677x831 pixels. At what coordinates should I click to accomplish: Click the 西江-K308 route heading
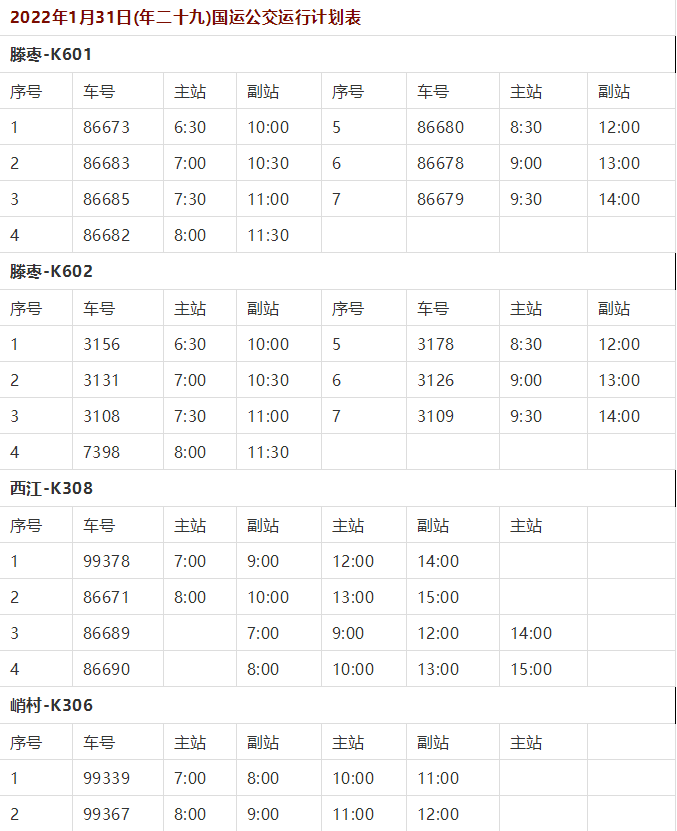click(x=51, y=488)
